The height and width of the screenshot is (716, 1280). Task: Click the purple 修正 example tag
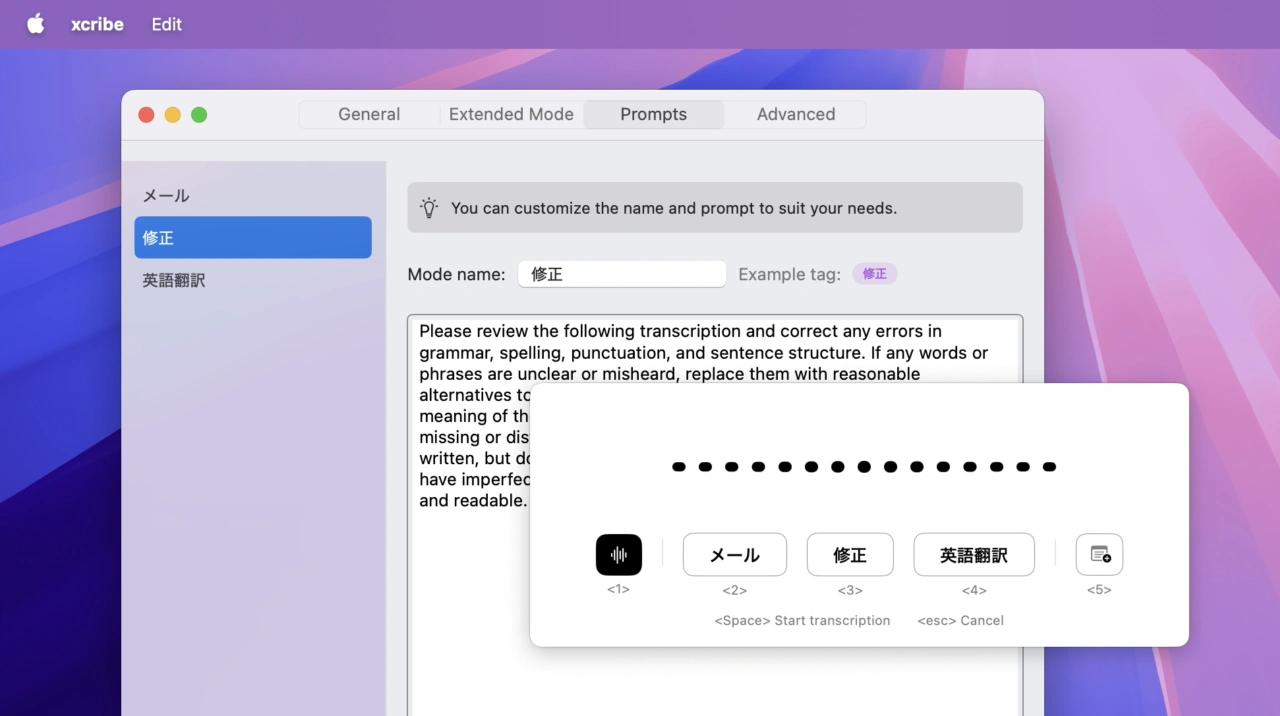874,274
